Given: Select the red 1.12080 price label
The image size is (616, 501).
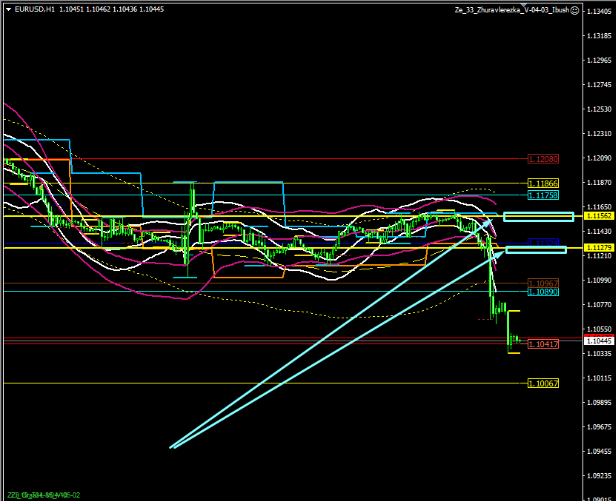Looking at the screenshot, I should coord(542,158).
